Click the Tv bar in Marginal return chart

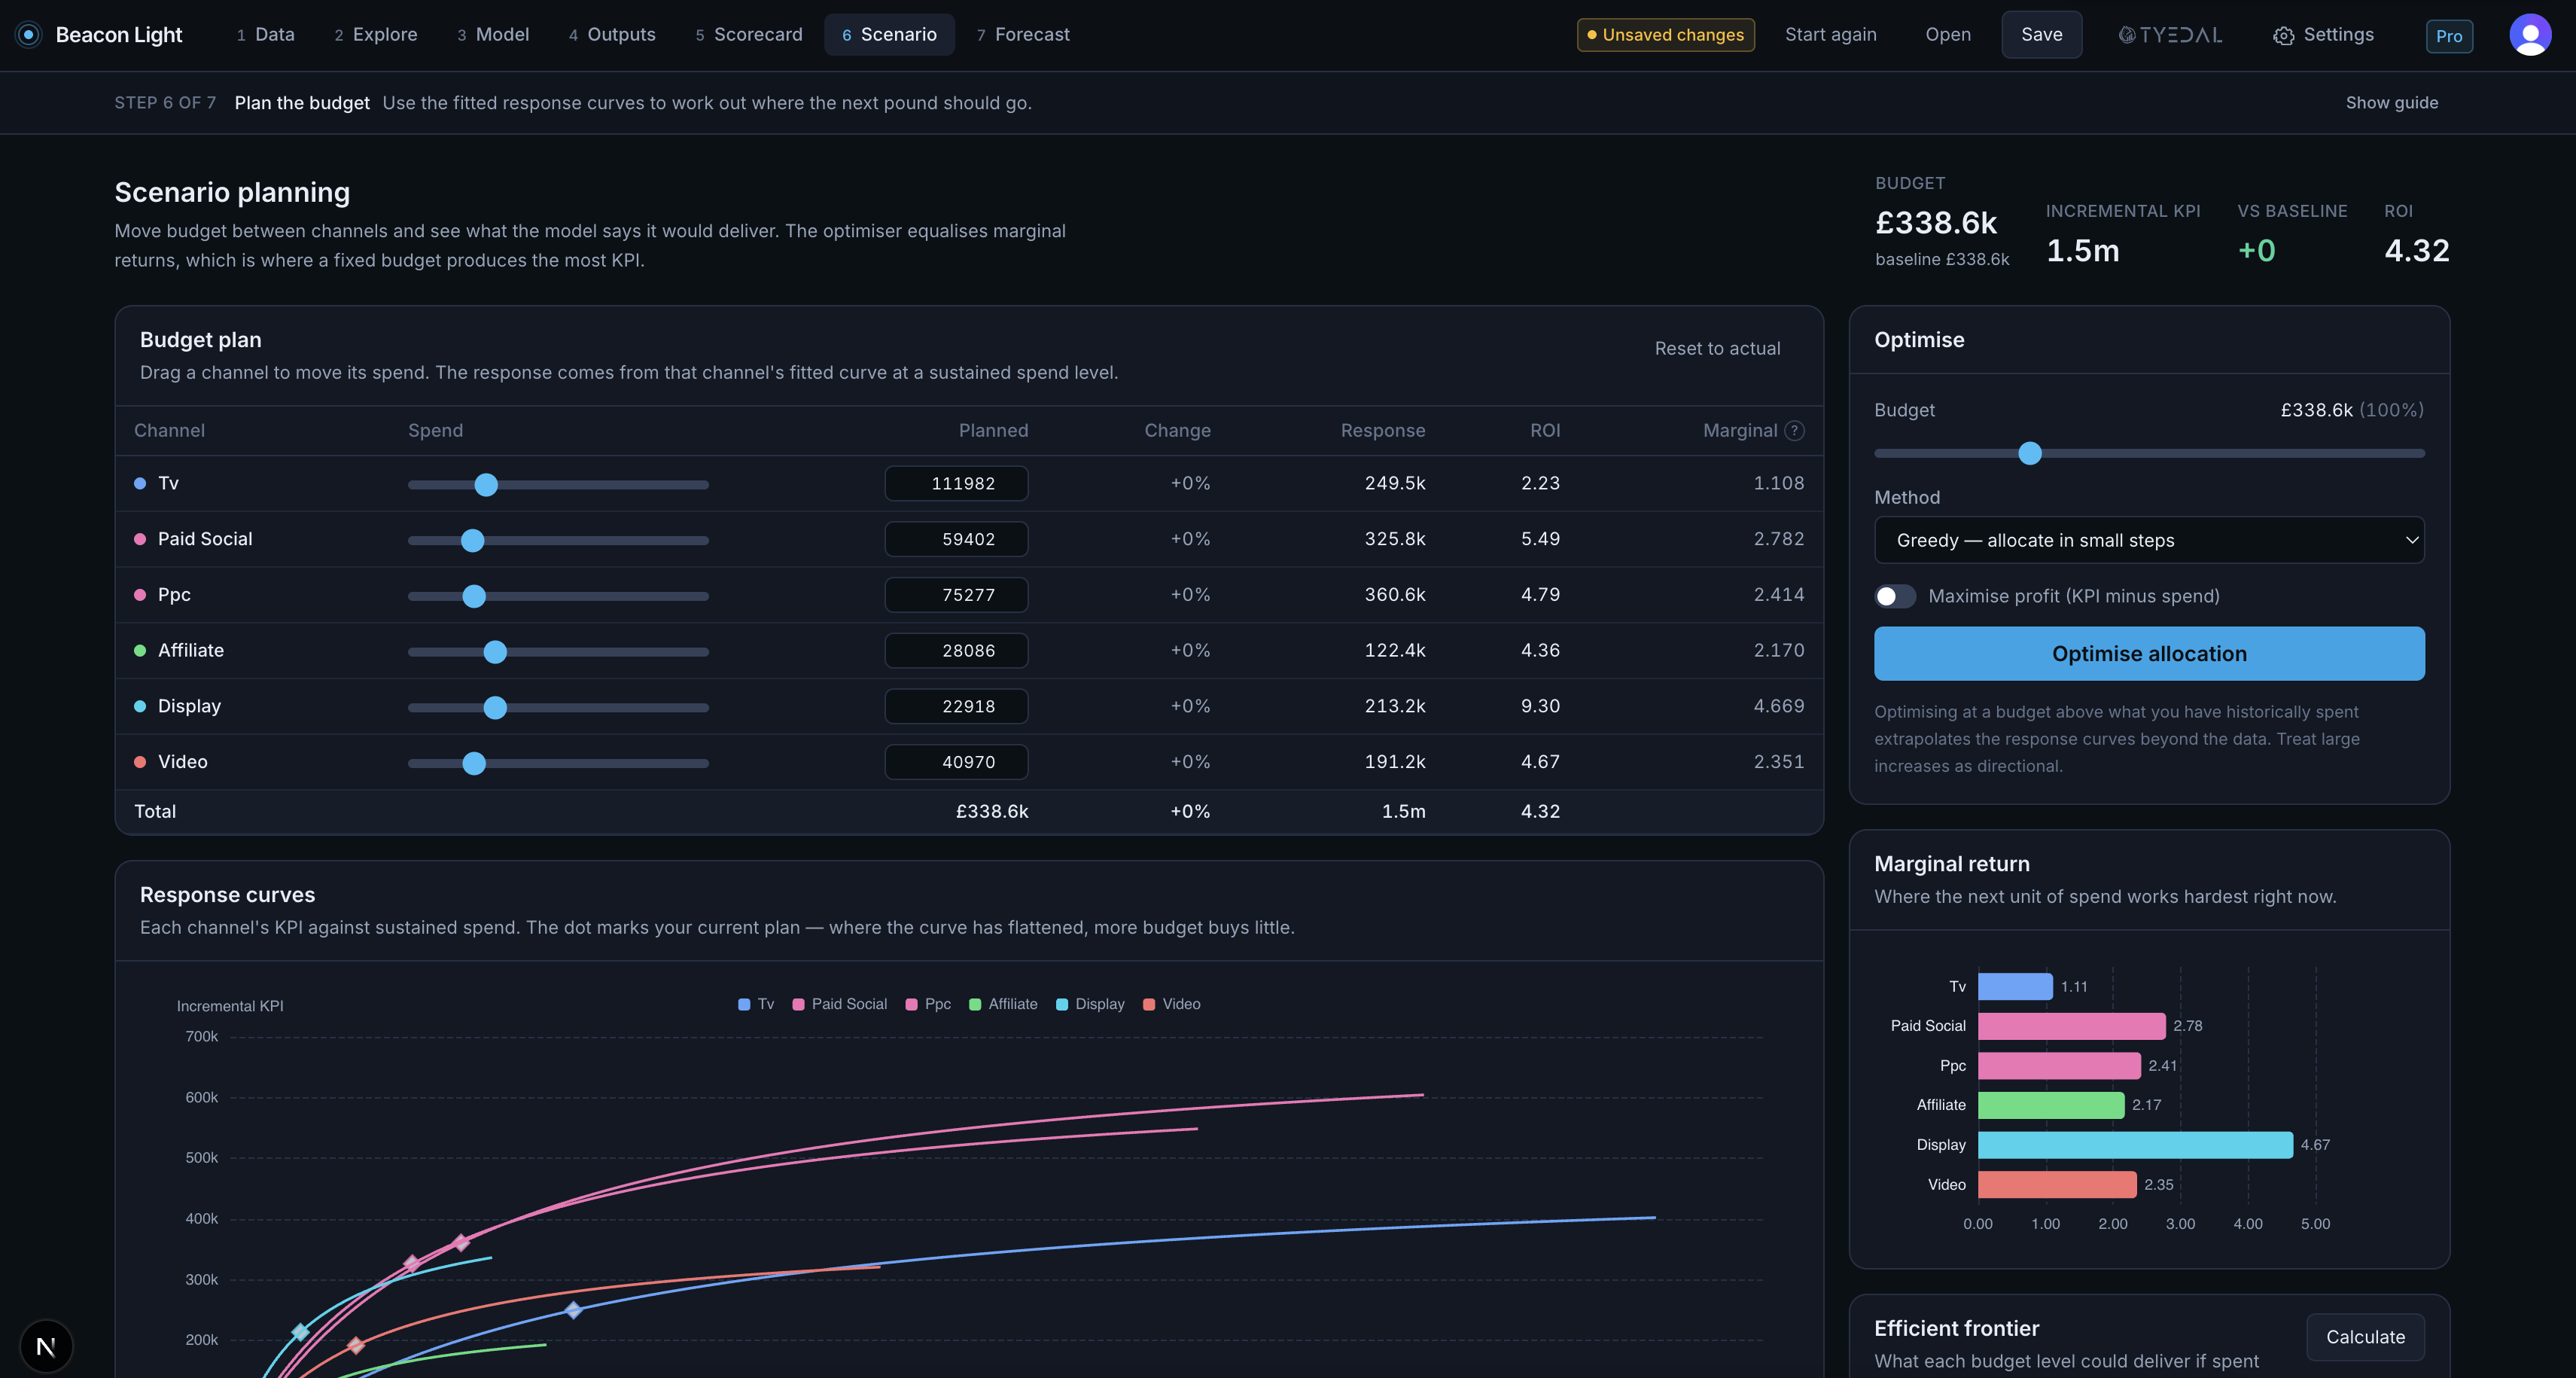(x=2015, y=987)
